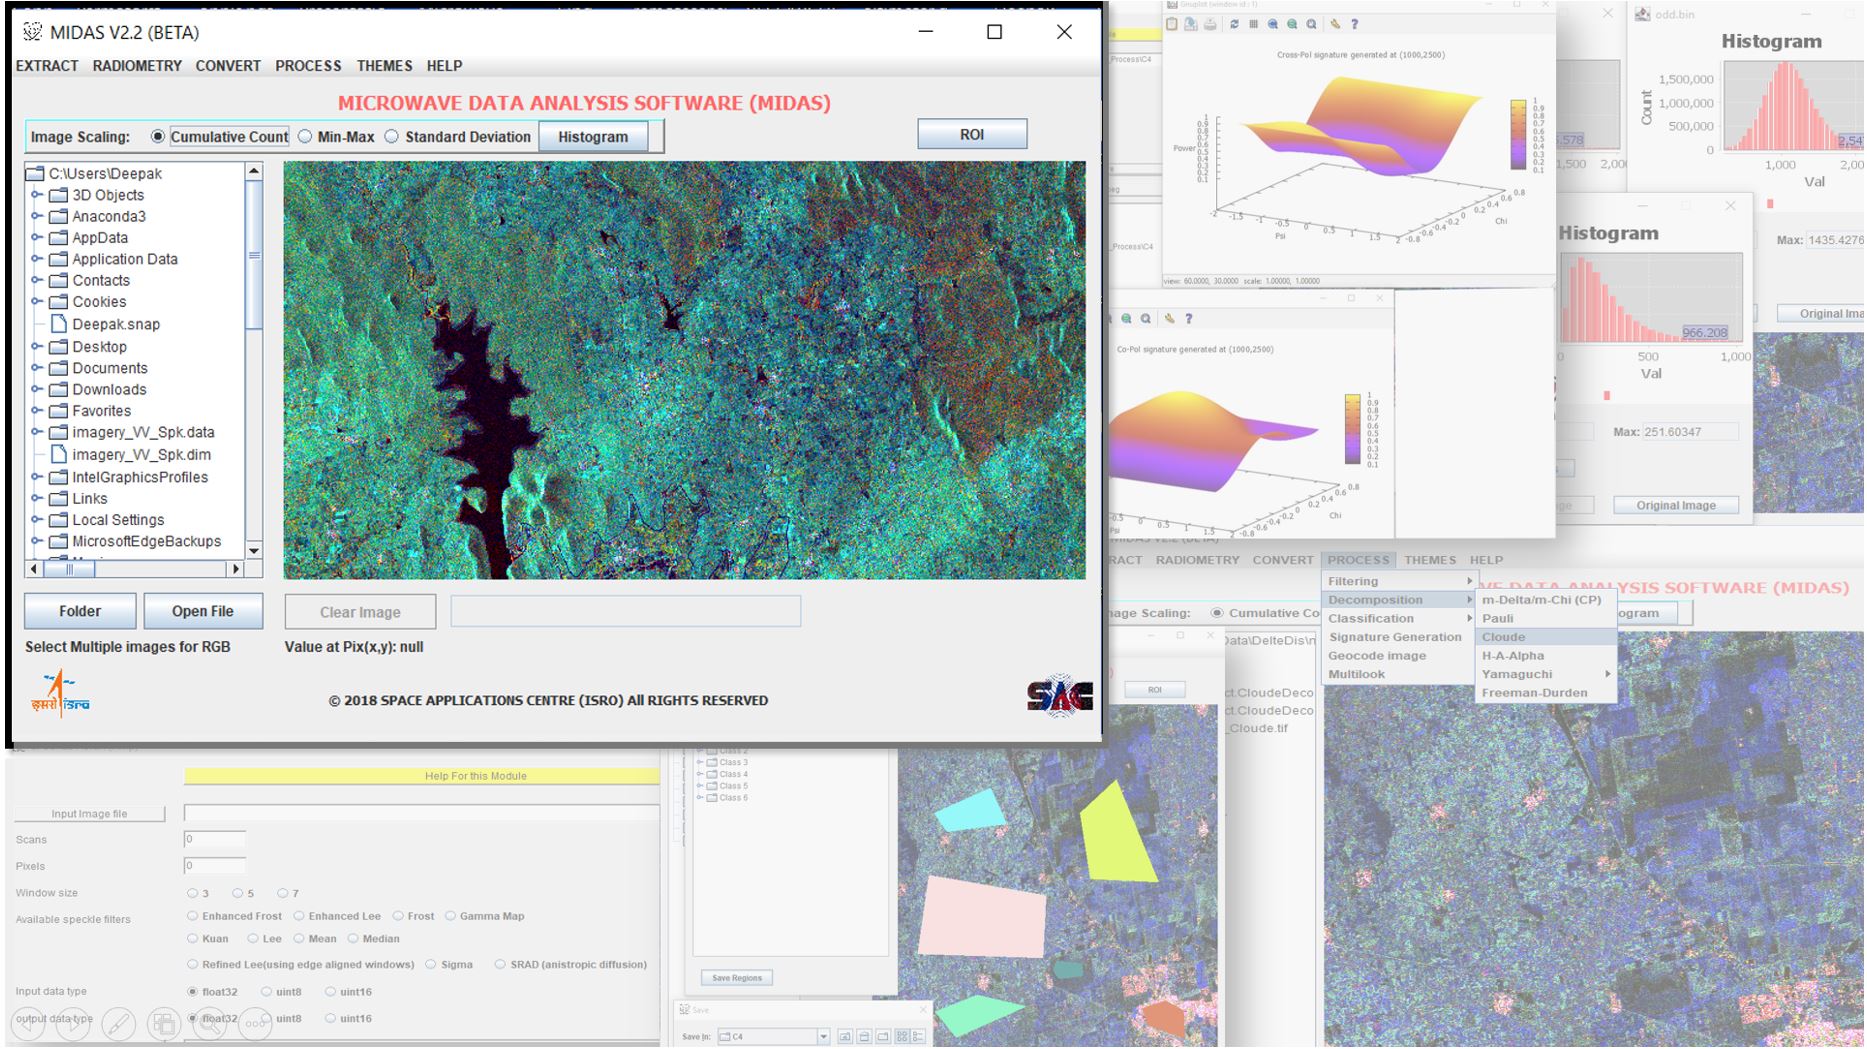Image resolution: width=1867 pixels, height=1049 pixels.
Task: Click the slideshow previous-slide arrow overlay
Action: coord(29,1023)
